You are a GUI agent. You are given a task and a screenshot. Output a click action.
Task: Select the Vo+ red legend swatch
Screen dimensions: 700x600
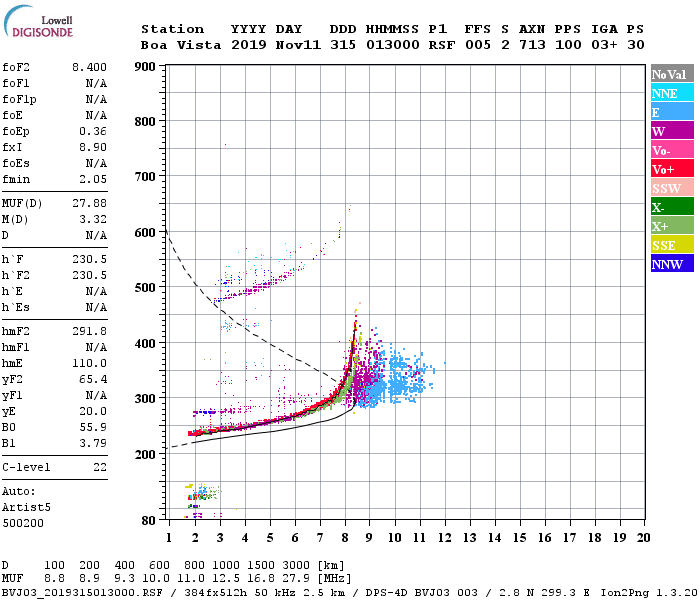[672, 168]
